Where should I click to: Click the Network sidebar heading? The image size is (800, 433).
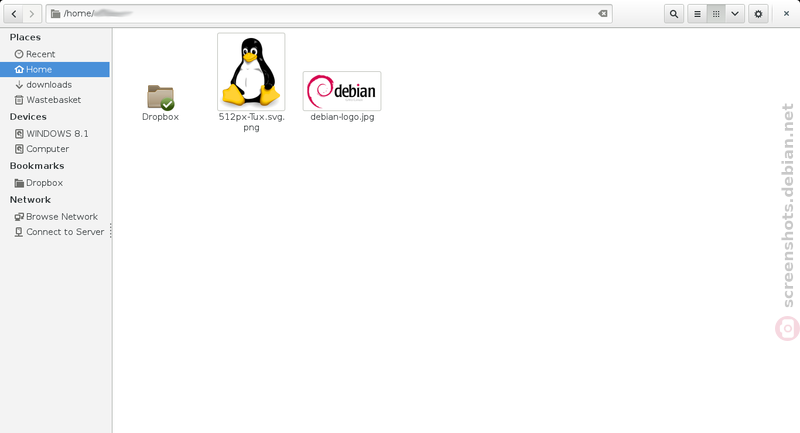point(30,200)
